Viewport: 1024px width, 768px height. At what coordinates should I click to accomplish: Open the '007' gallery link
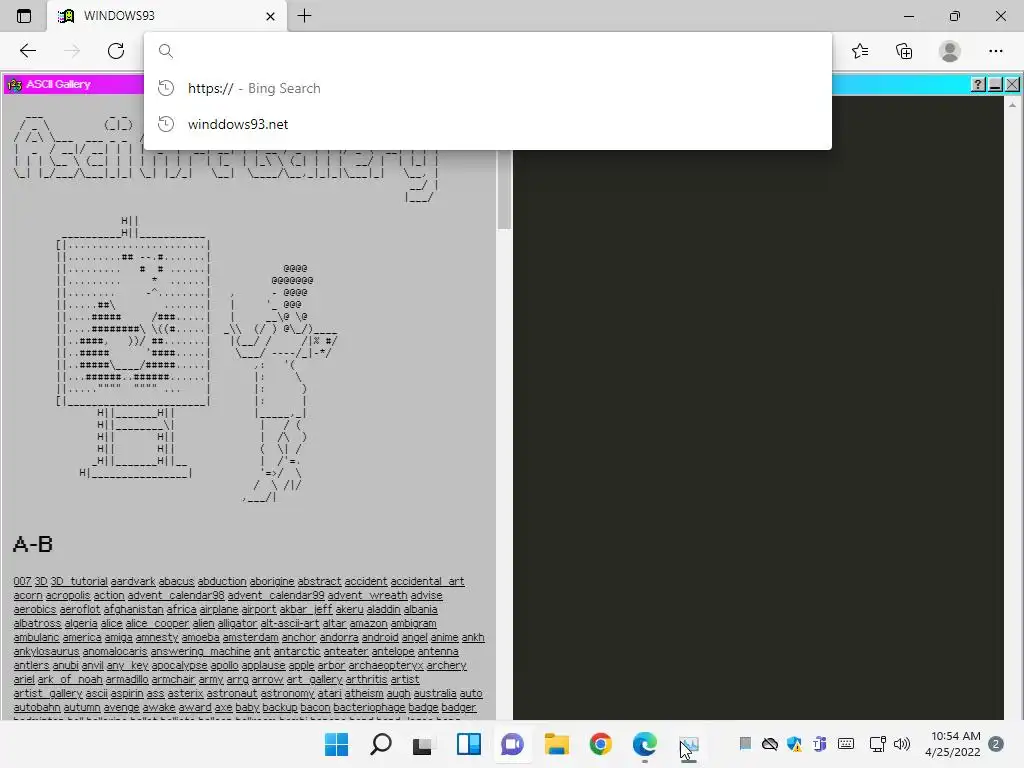pos(22,581)
